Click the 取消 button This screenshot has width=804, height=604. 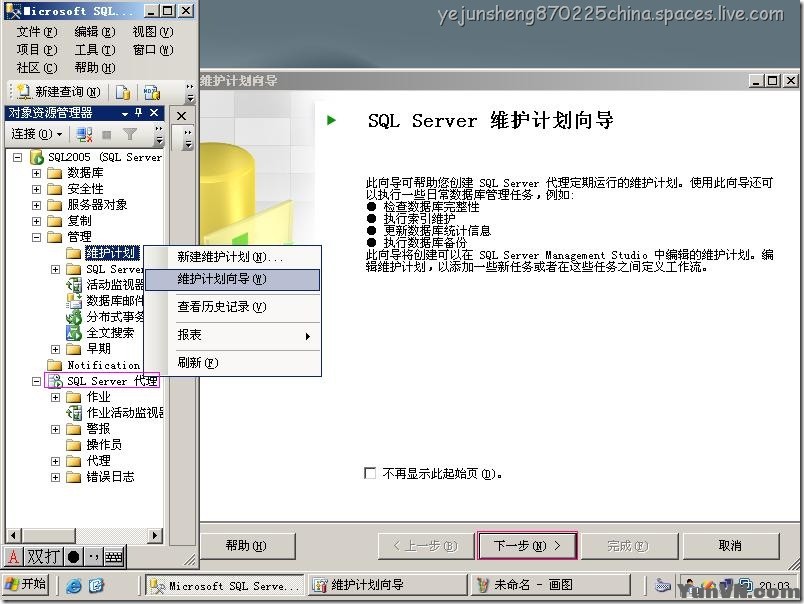pos(731,546)
